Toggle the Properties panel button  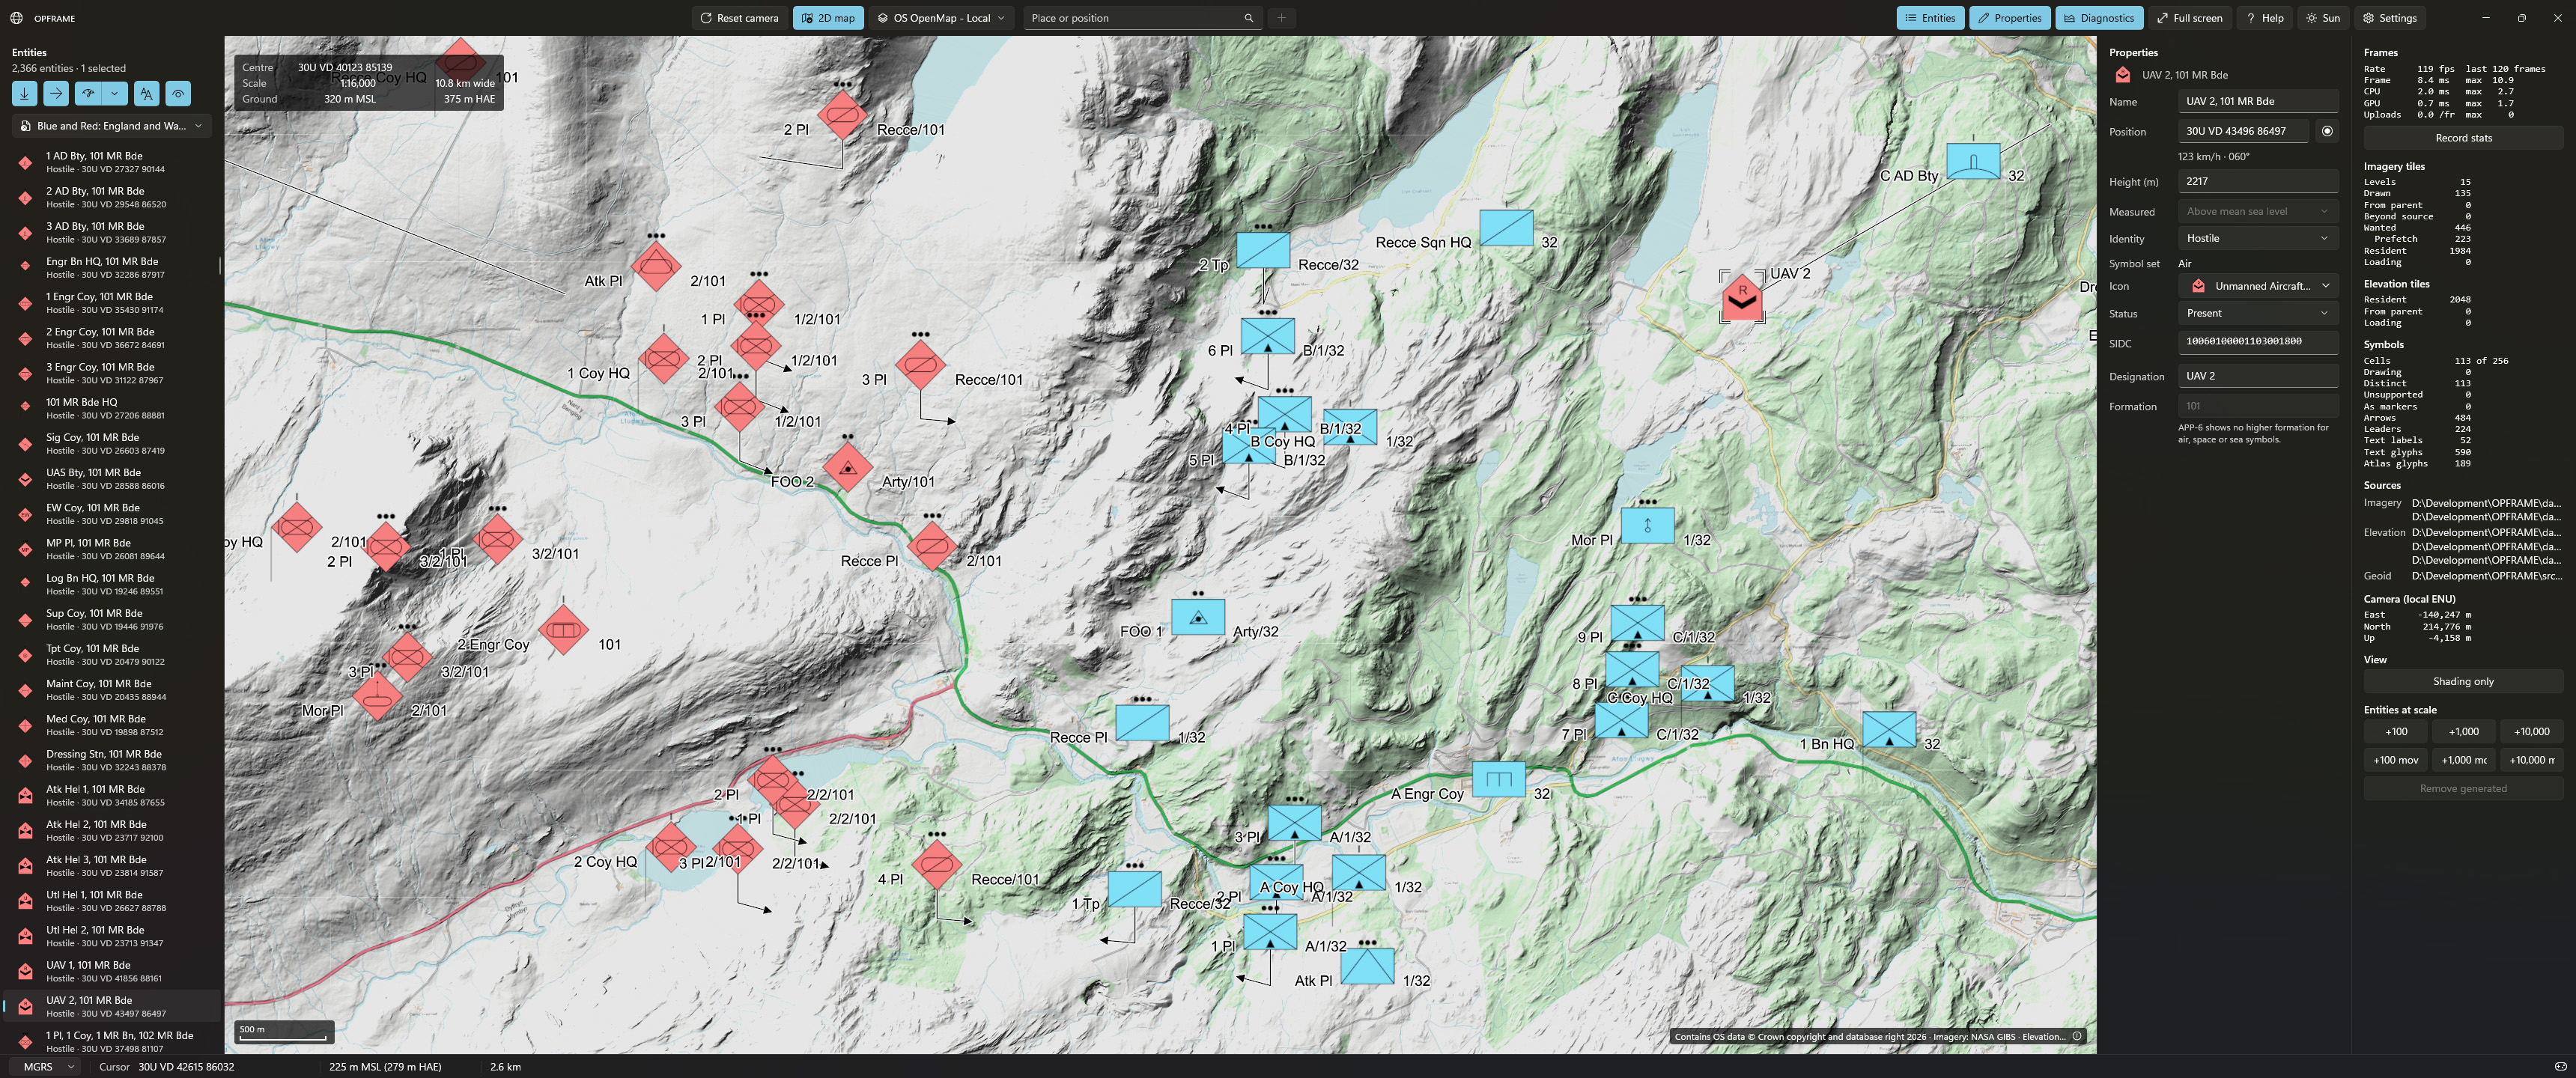point(2009,18)
